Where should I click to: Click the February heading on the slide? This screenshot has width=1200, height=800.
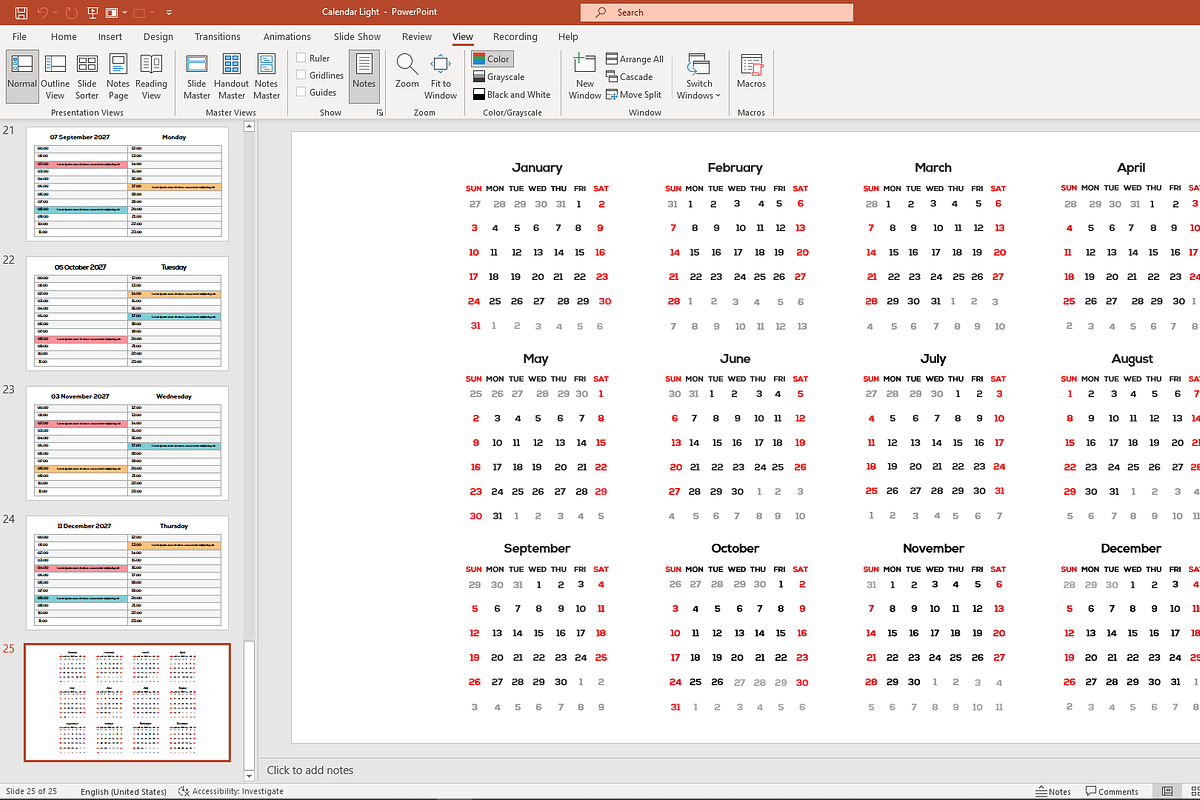pyautogui.click(x=735, y=168)
